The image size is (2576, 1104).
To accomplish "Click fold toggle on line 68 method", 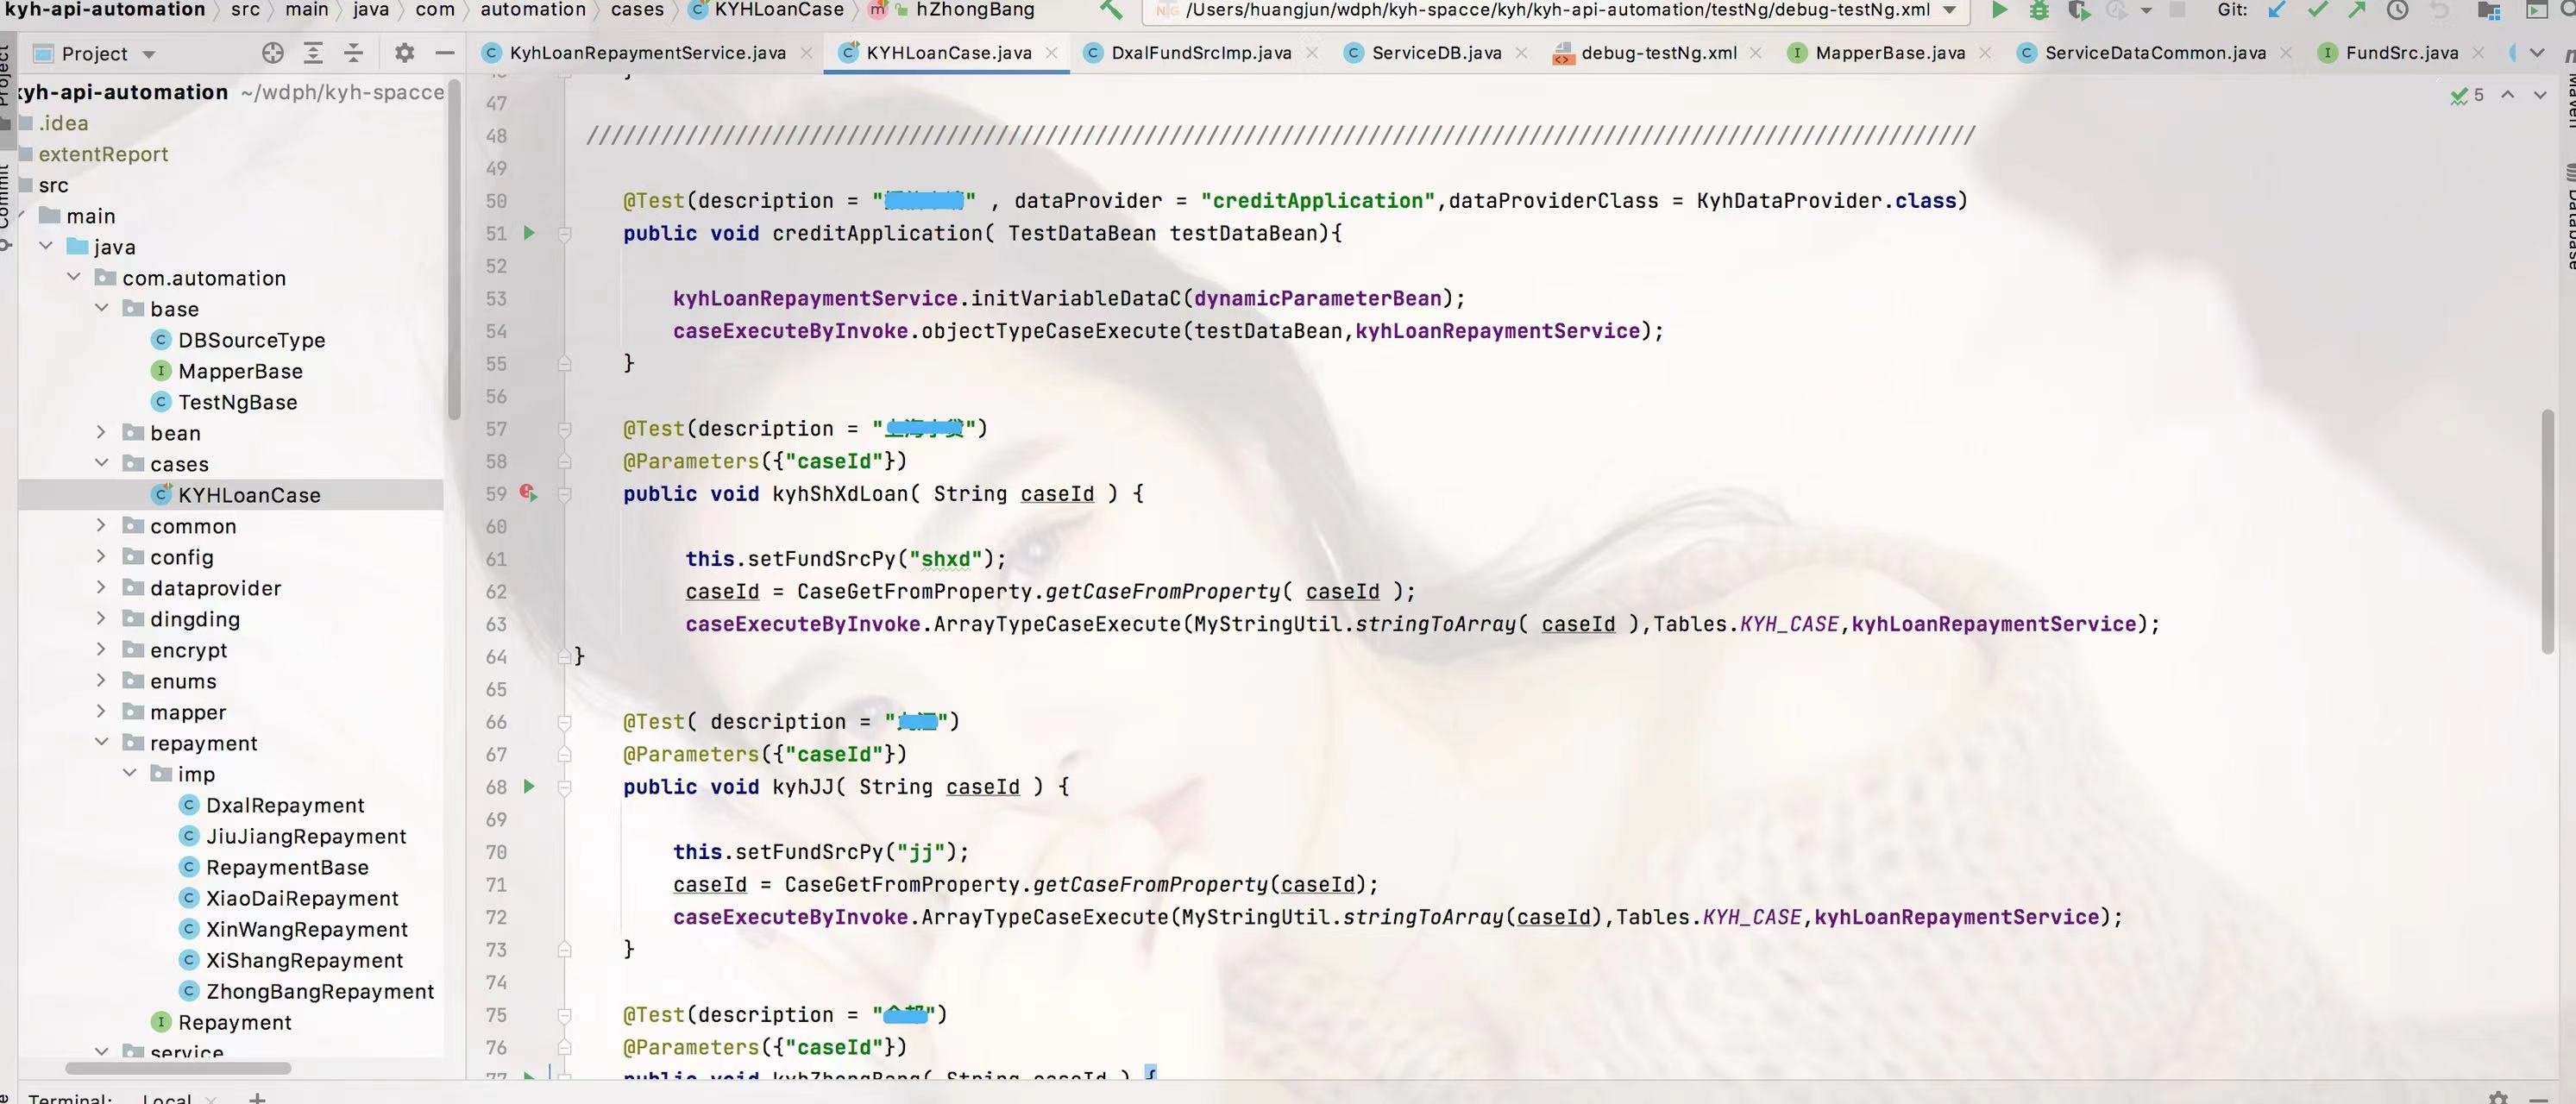I will tap(564, 787).
